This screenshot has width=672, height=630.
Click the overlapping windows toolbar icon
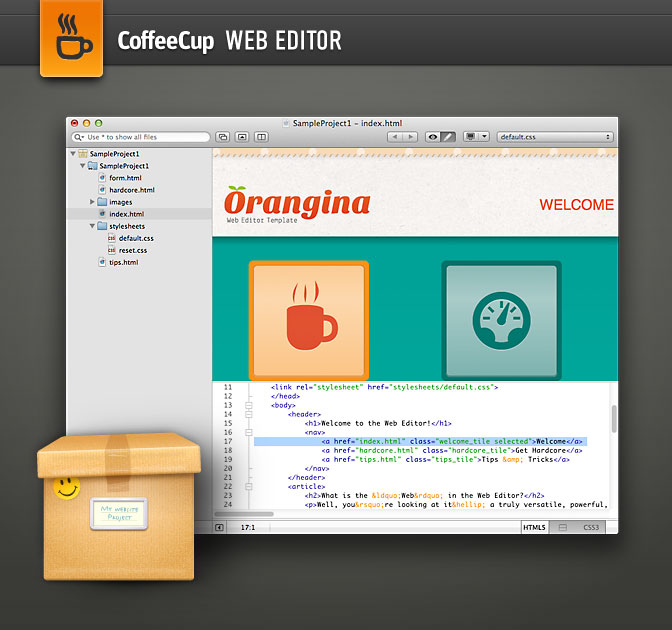222,137
